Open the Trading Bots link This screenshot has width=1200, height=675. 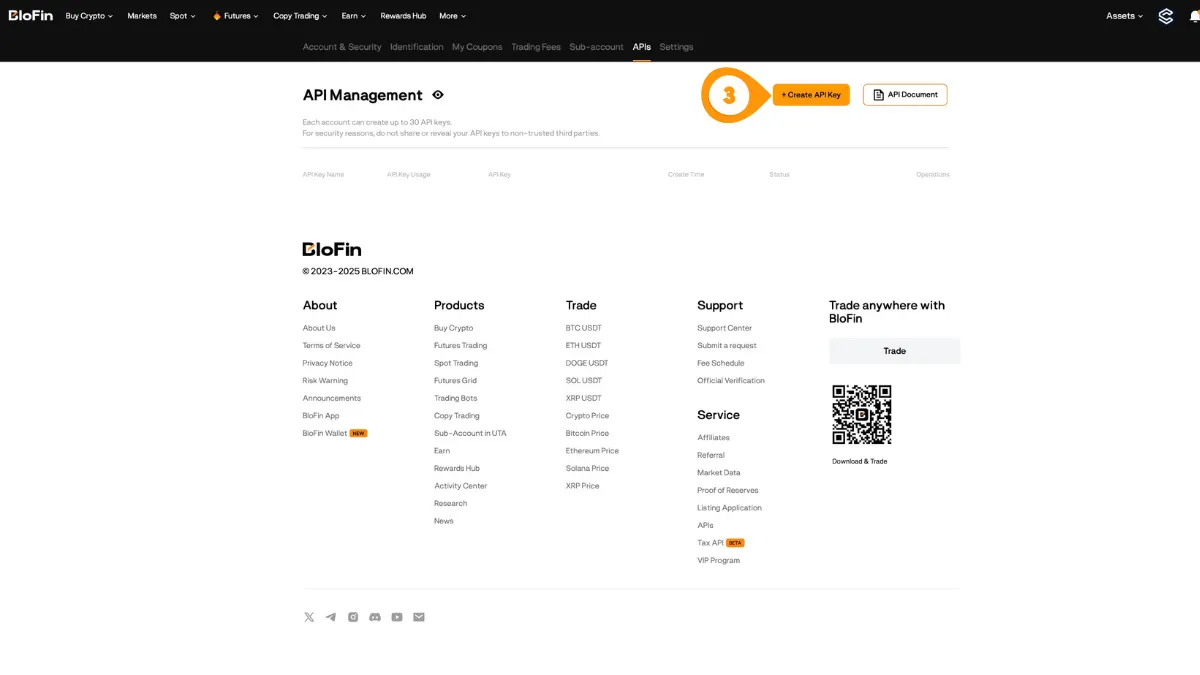click(456, 398)
